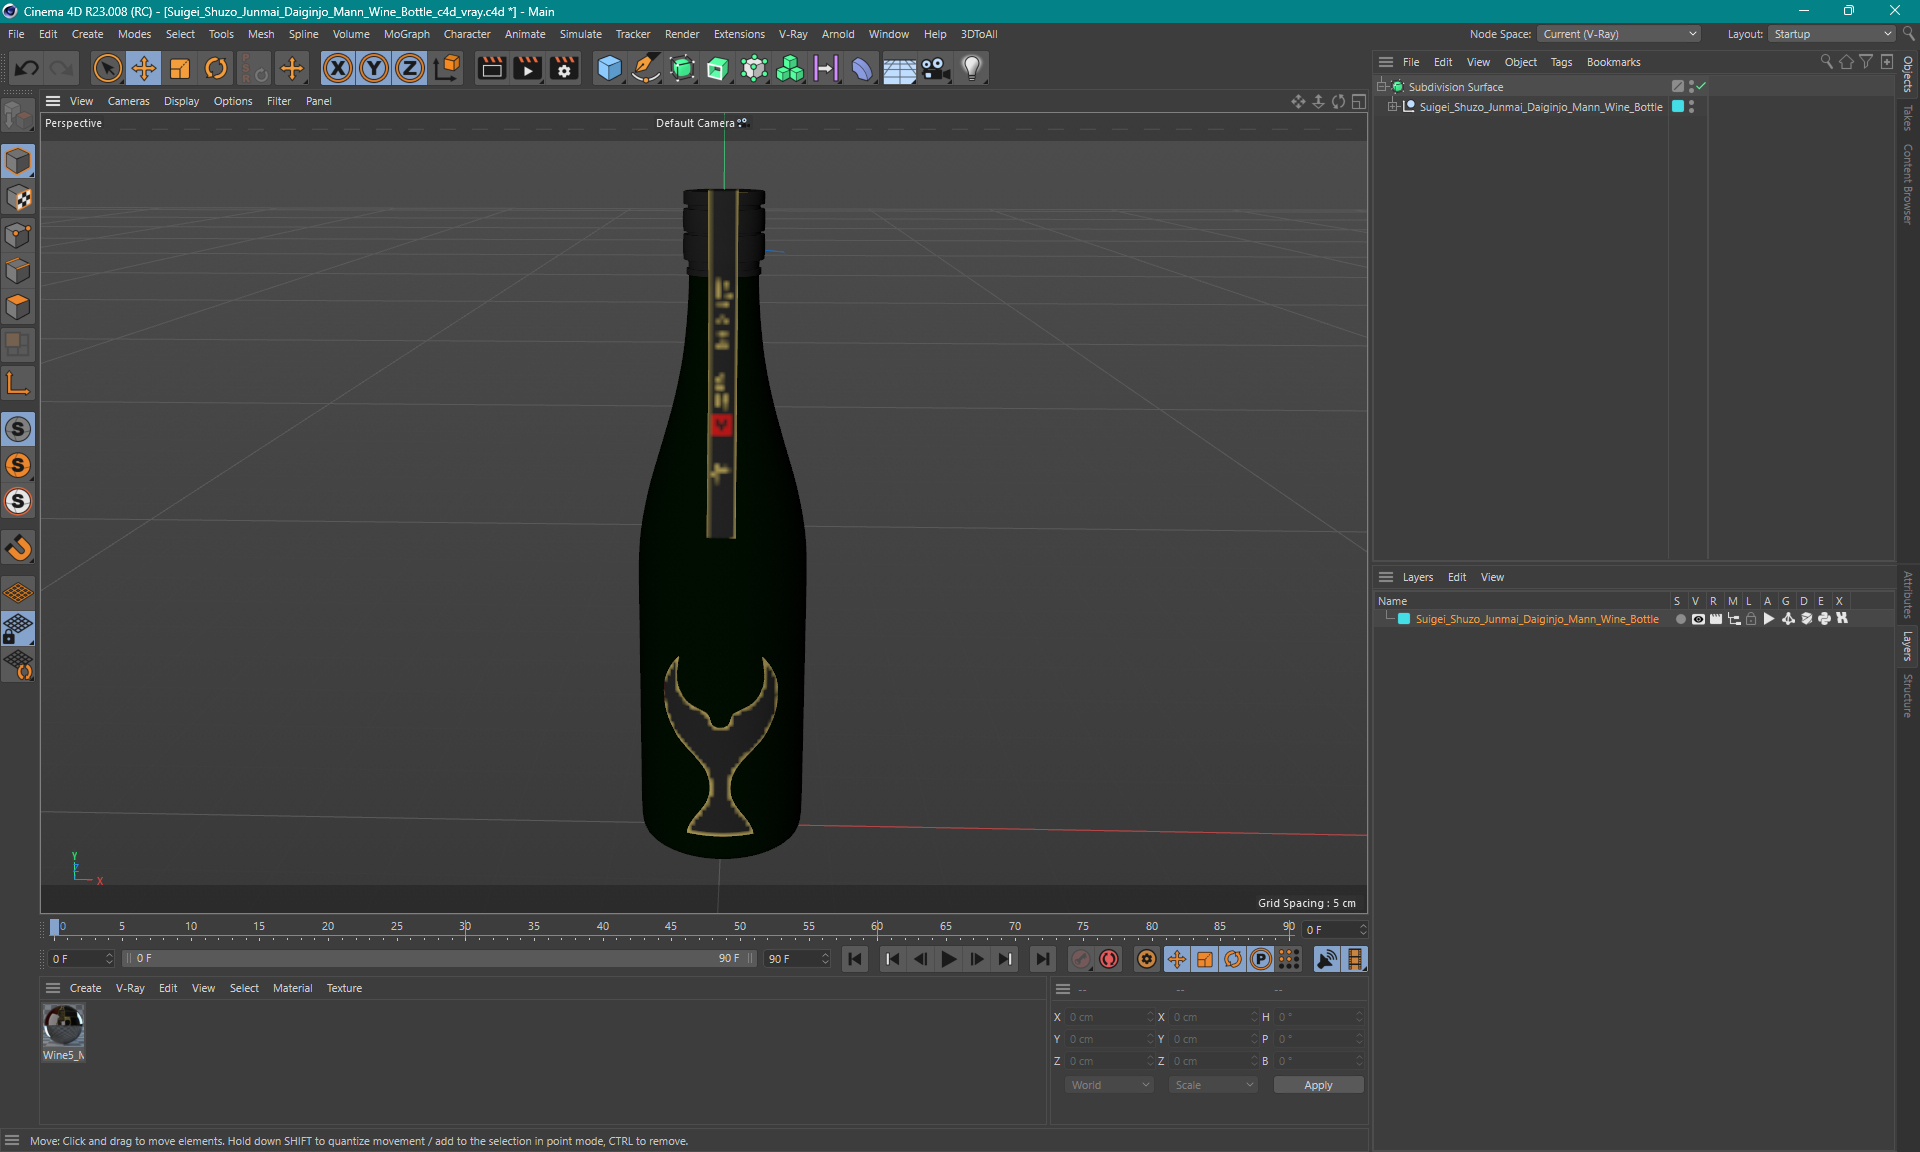The width and height of the screenshot is (1920, 1152).
Task: Click Render to Picture Viewer icon
Action: (x=527, y=68)
